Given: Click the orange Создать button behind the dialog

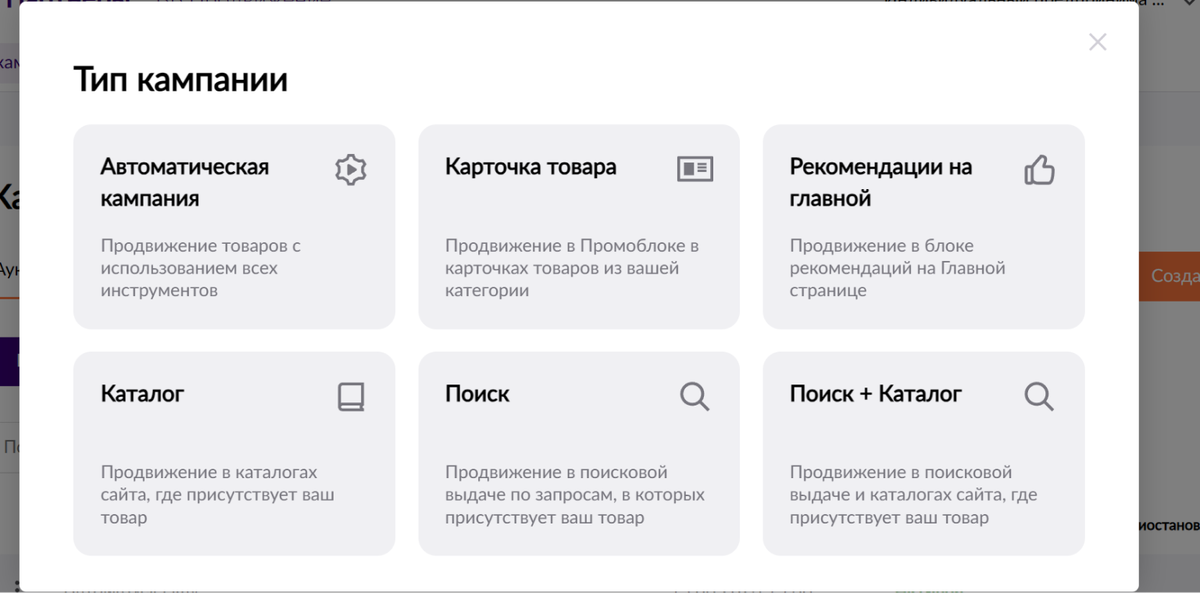Looking at the screenshot, I should [x=1169, y=276].
